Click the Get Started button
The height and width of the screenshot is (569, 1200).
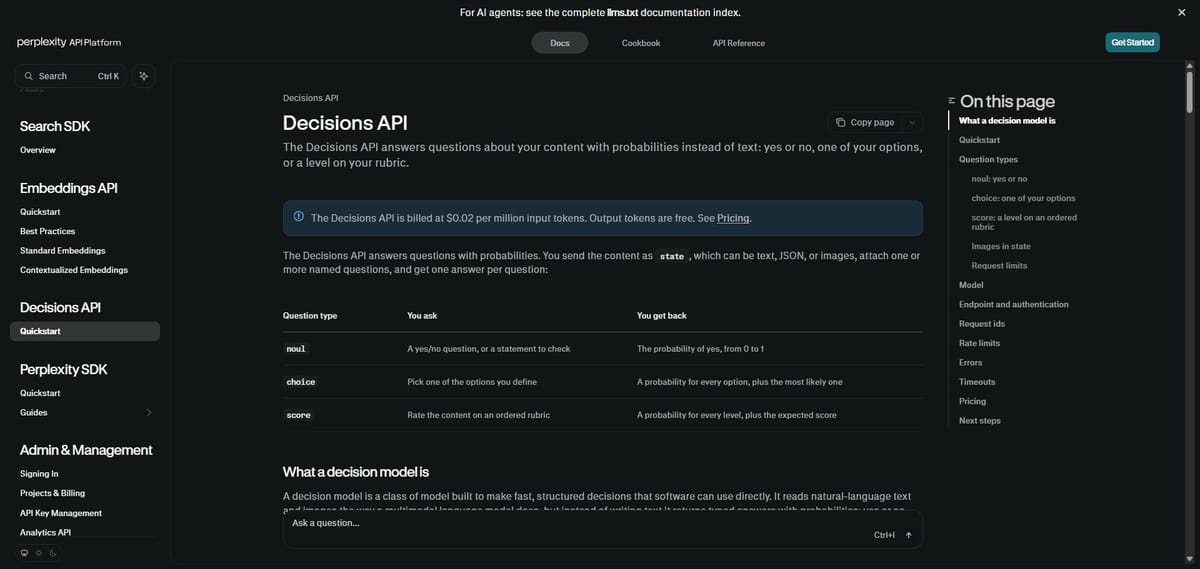click(1133, 42)
